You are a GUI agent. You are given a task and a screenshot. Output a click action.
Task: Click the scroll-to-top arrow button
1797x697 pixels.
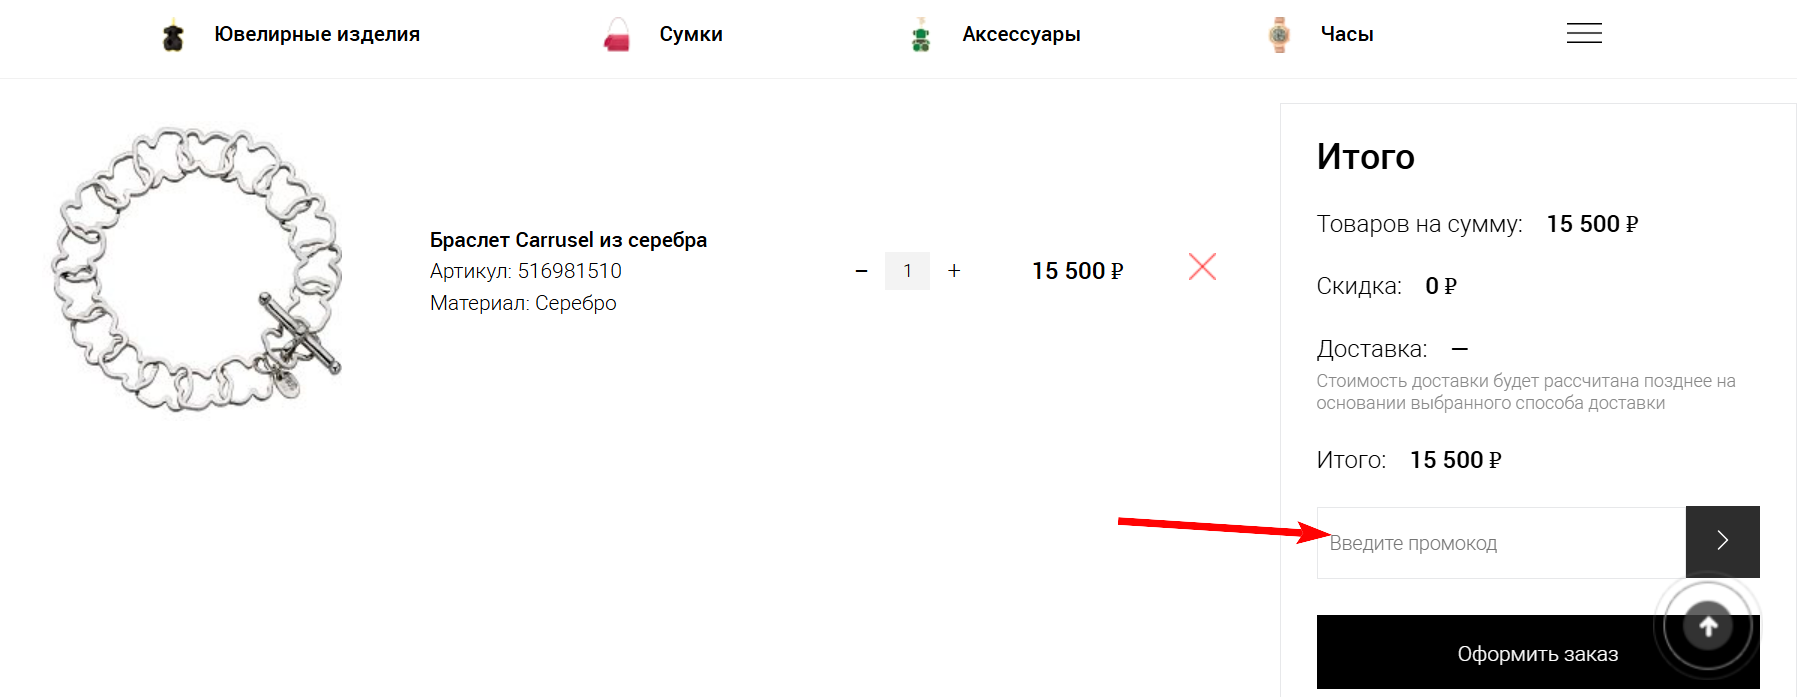[1707, 624]
